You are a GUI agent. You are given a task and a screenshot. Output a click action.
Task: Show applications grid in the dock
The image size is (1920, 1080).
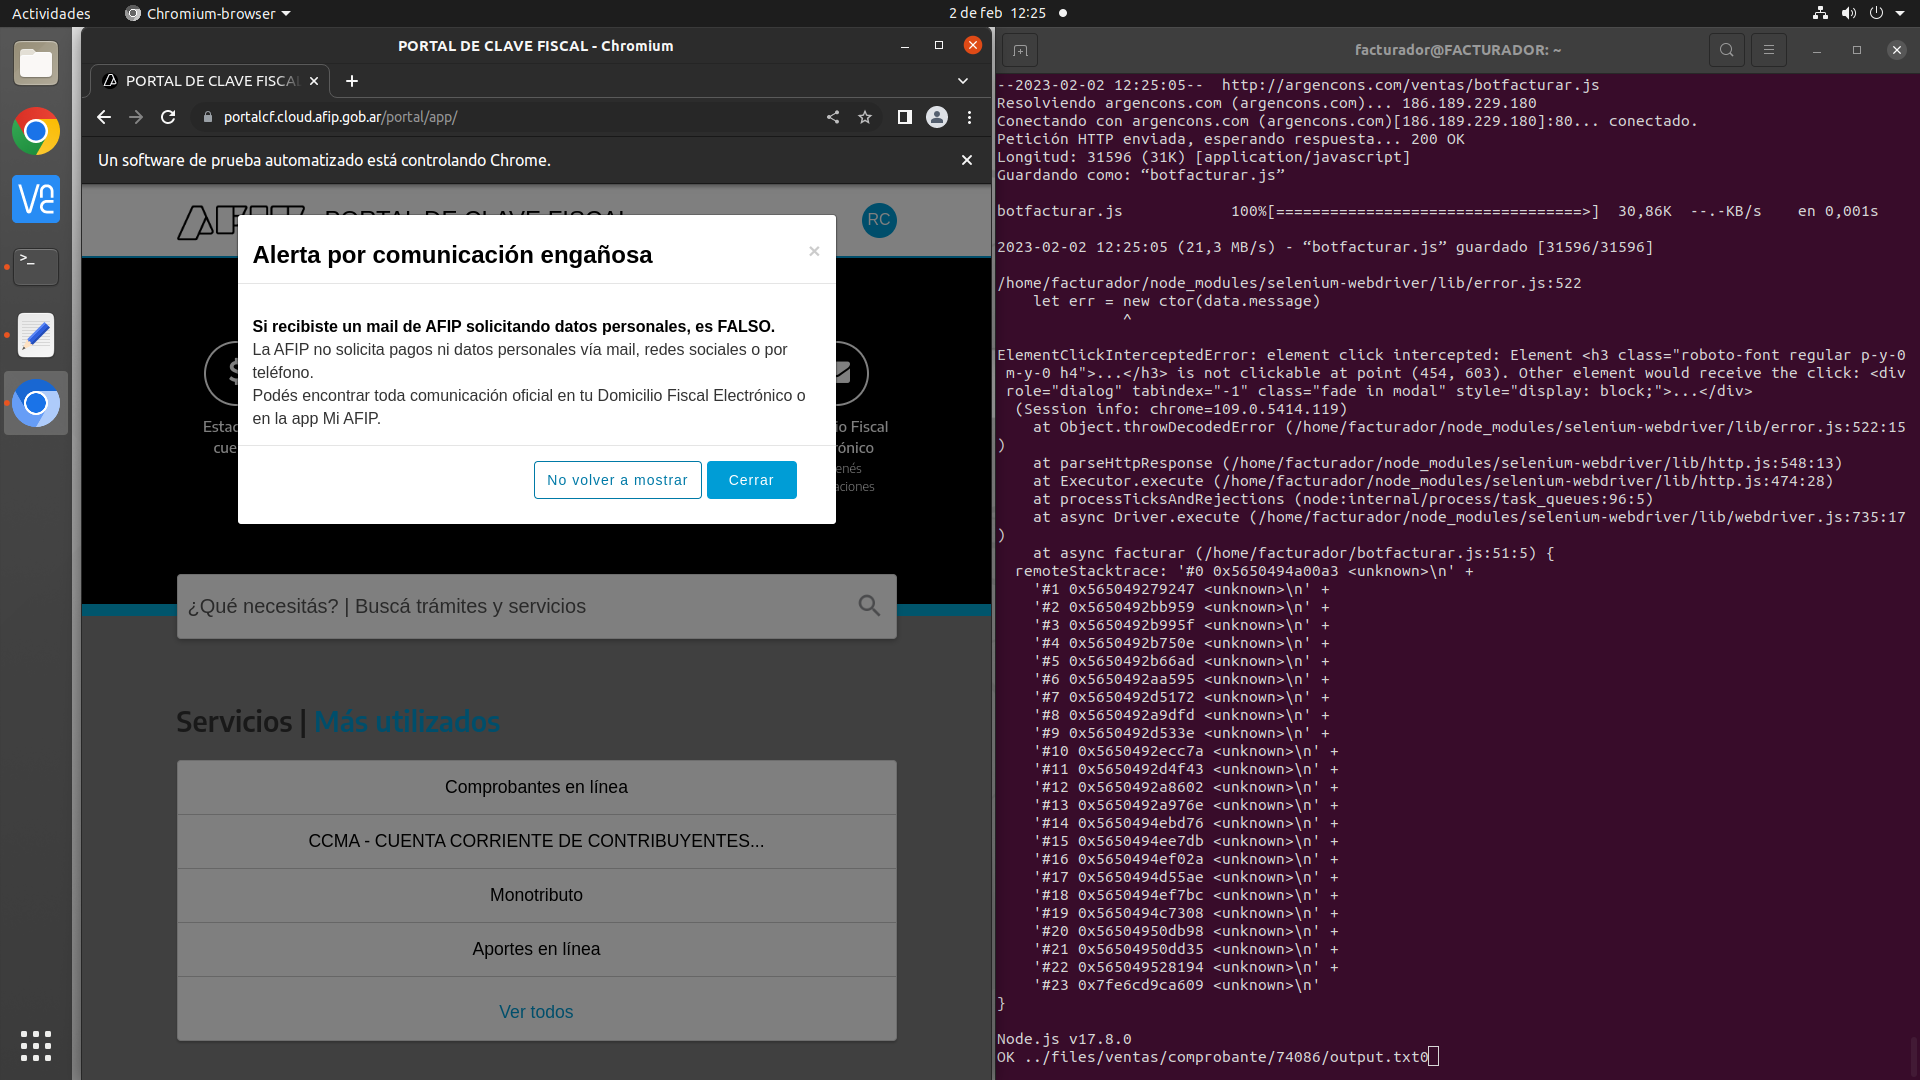coord(36,1046)
